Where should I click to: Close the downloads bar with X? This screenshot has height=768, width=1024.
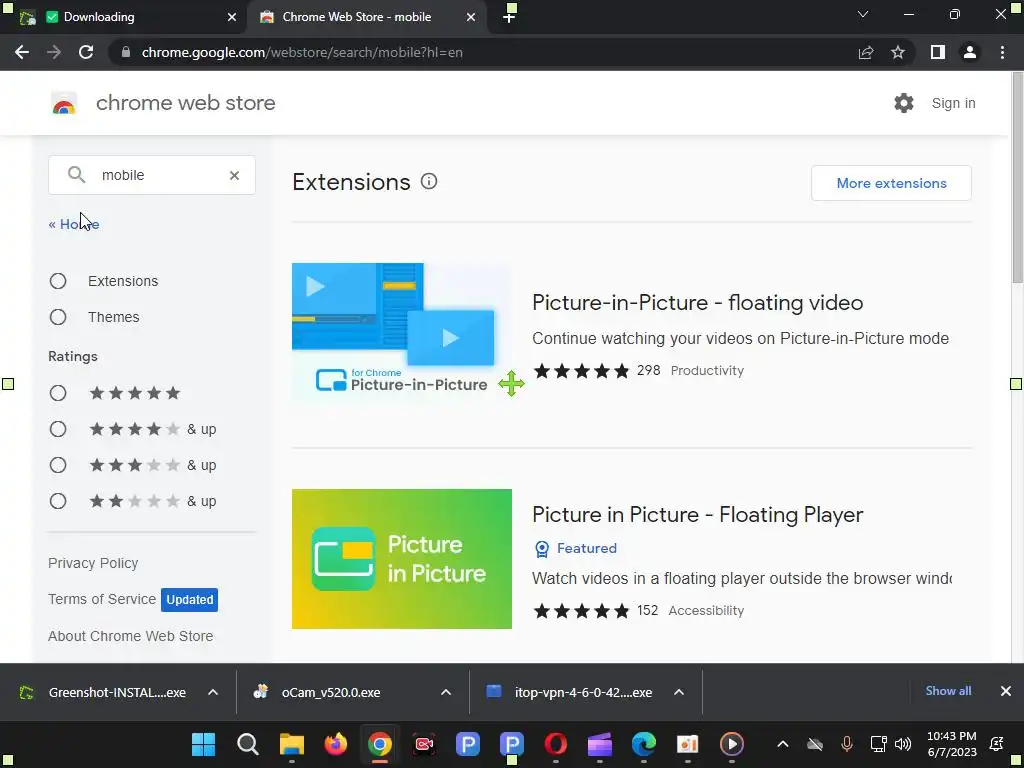(1006, 691)
